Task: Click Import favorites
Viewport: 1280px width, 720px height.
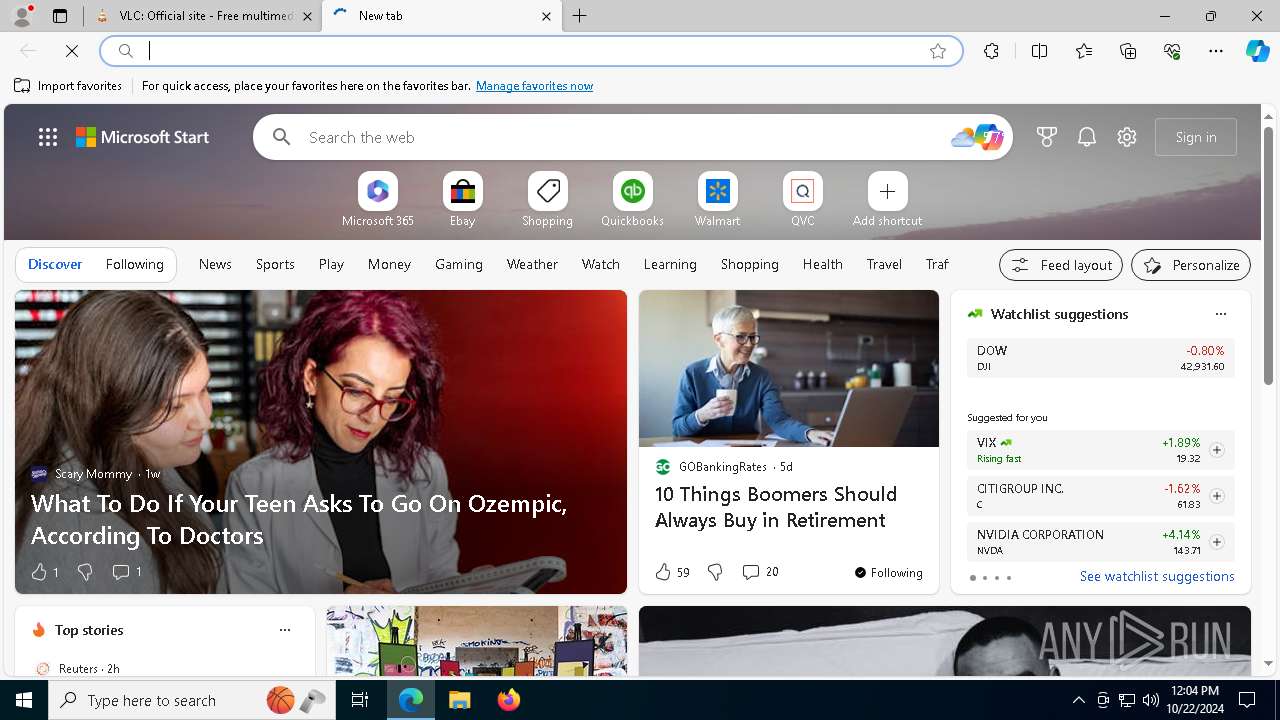Action: 68,86
